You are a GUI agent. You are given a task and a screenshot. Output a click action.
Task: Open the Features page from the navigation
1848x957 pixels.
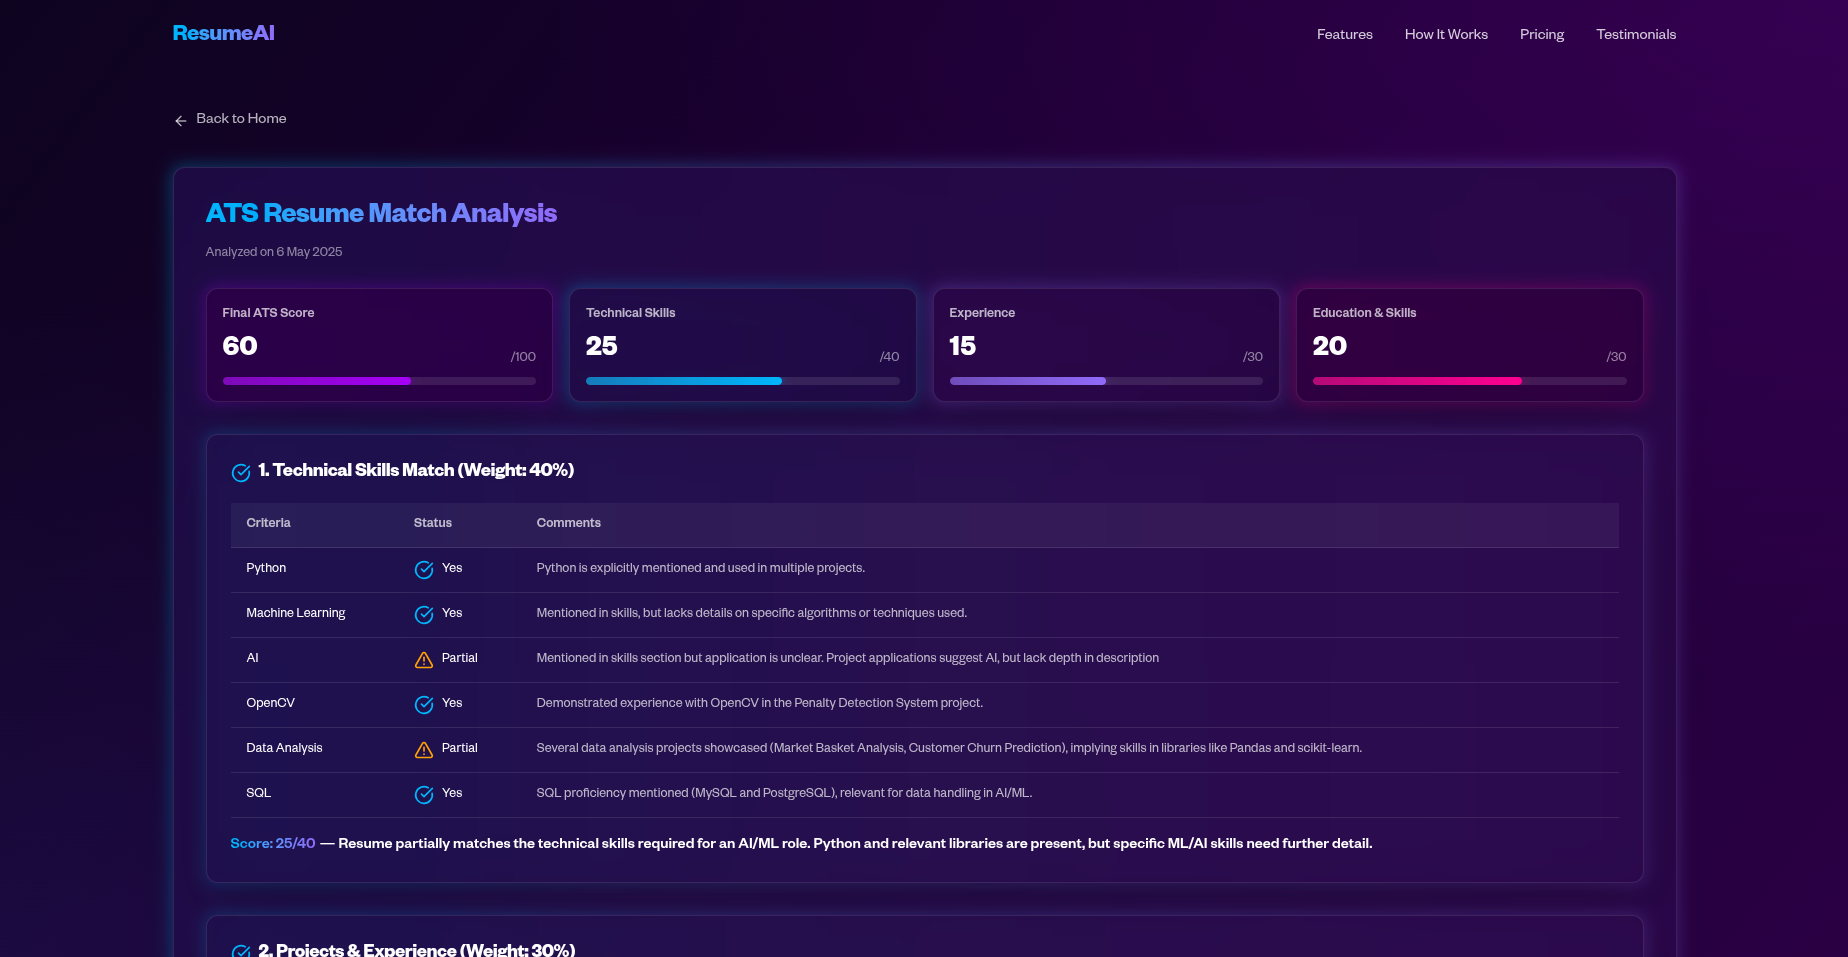(1344, 34)
